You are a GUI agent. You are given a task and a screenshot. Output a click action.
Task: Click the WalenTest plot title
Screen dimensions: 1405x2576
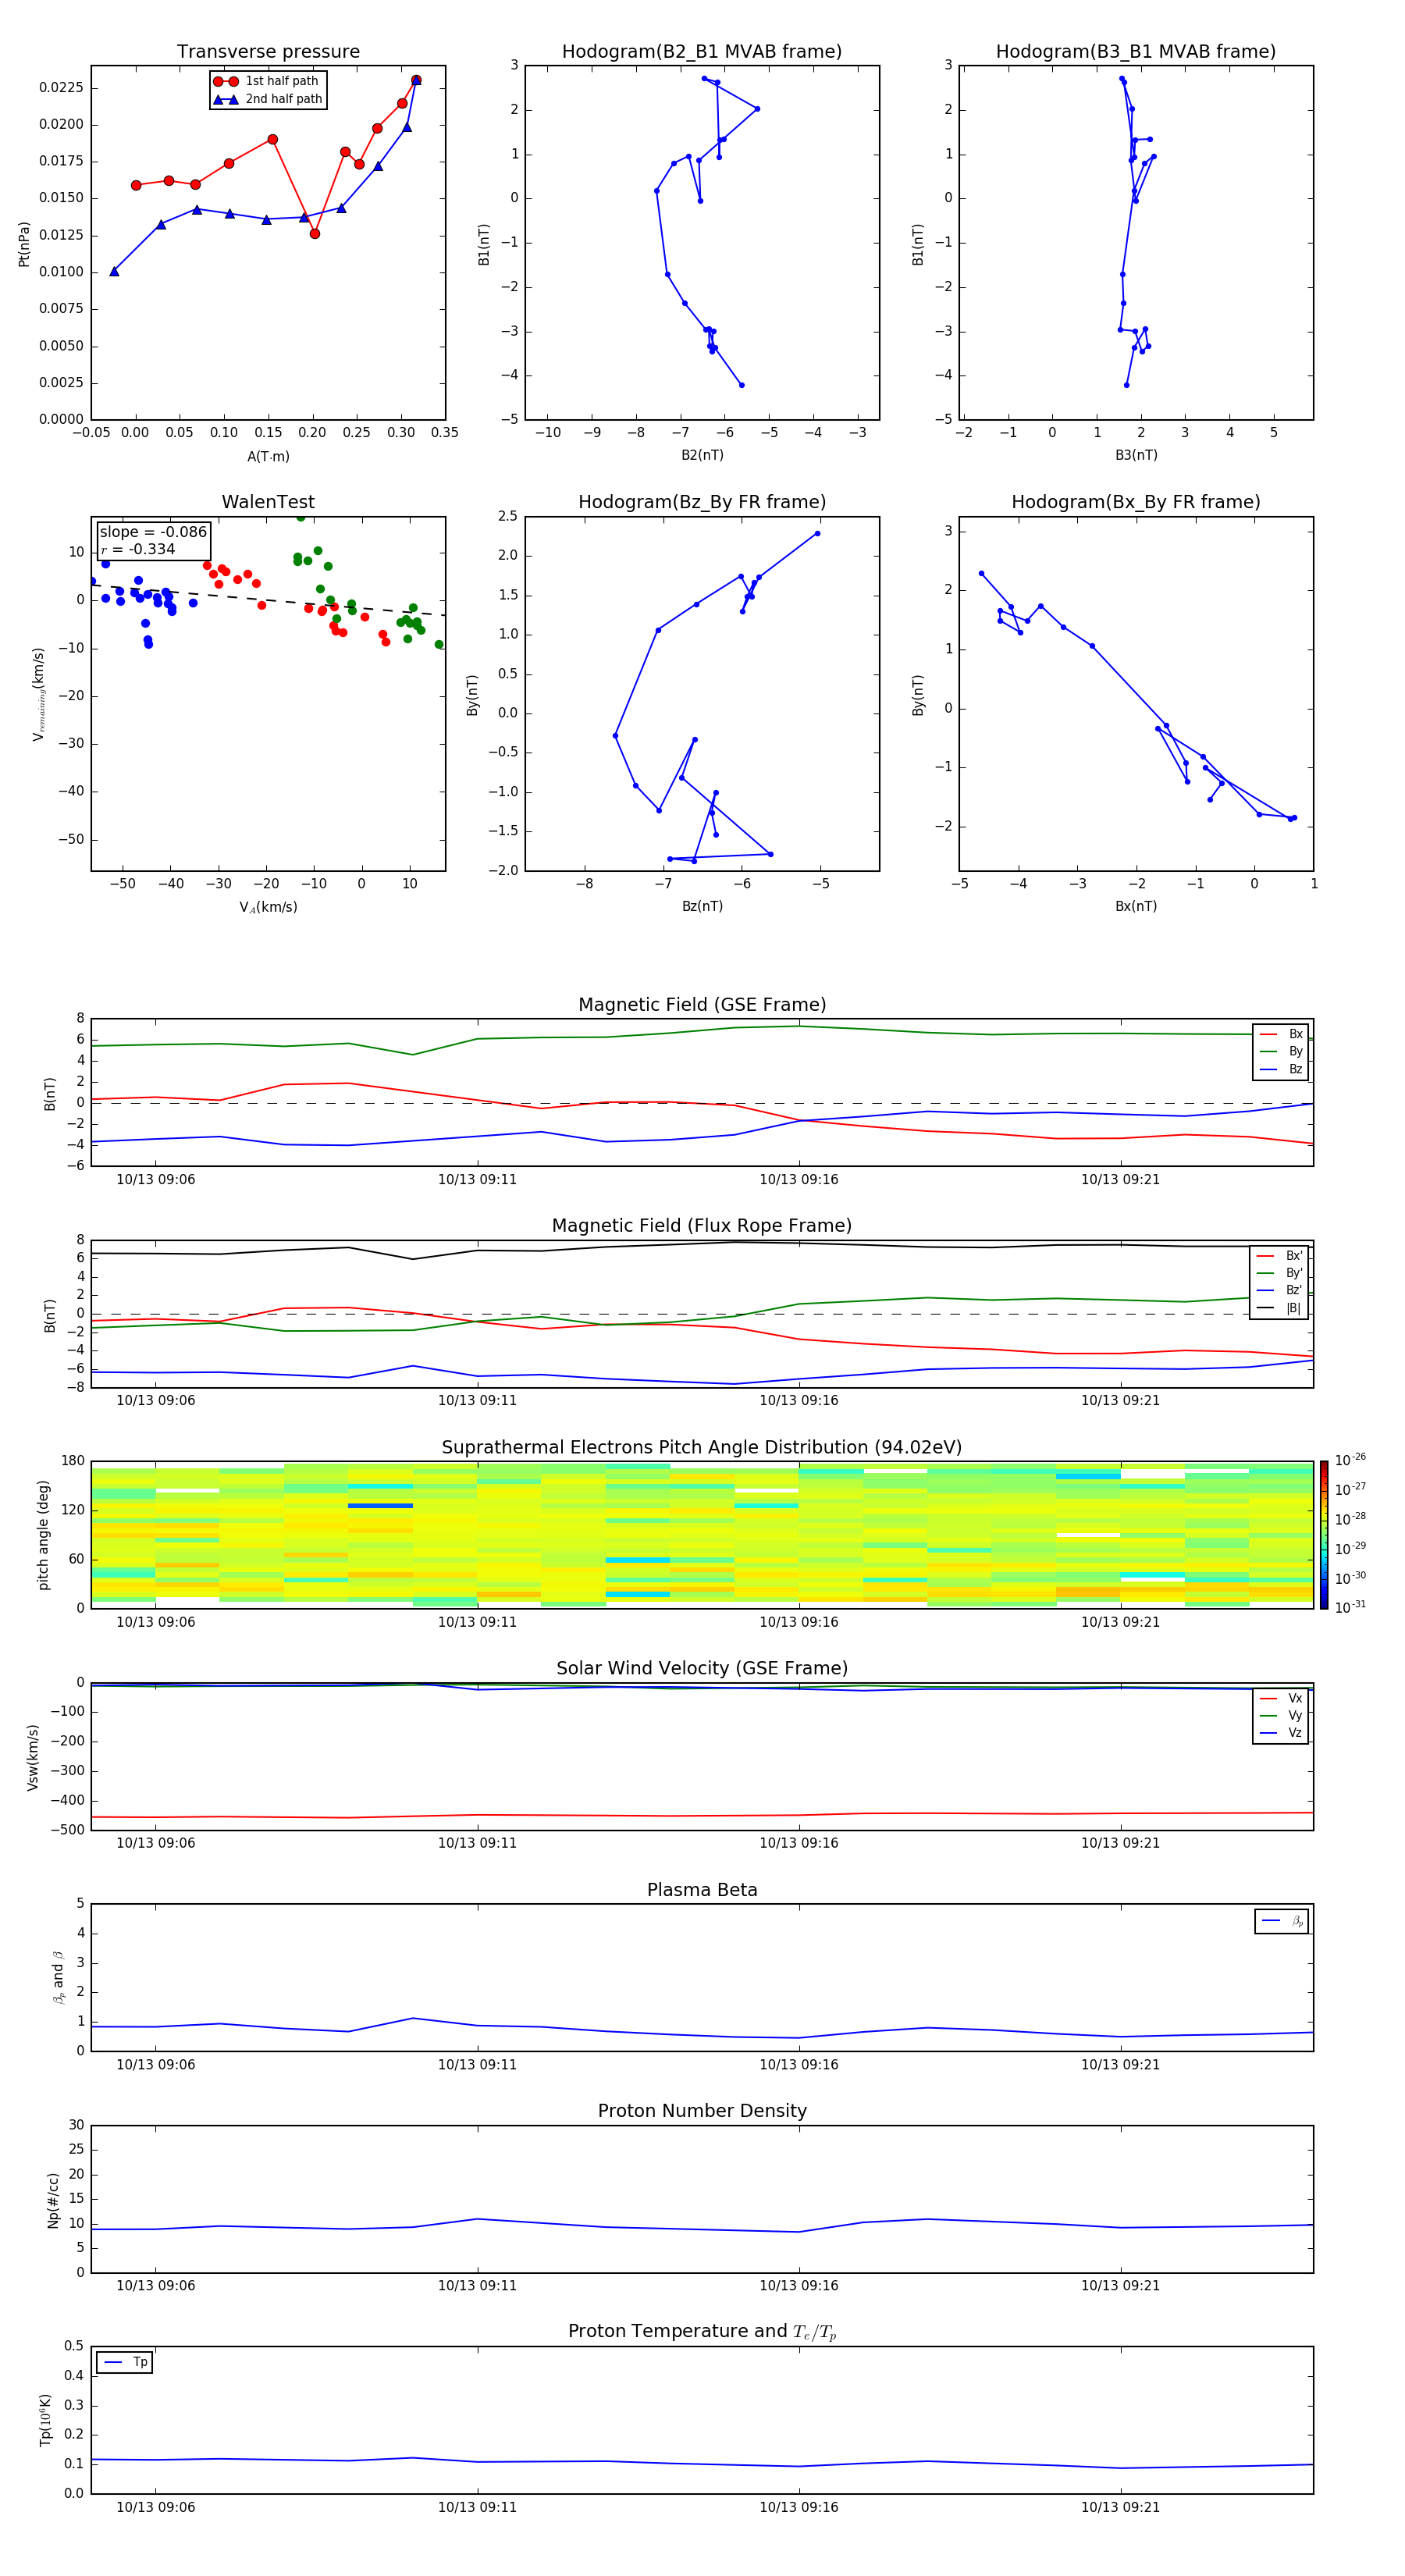click(268, 502)
